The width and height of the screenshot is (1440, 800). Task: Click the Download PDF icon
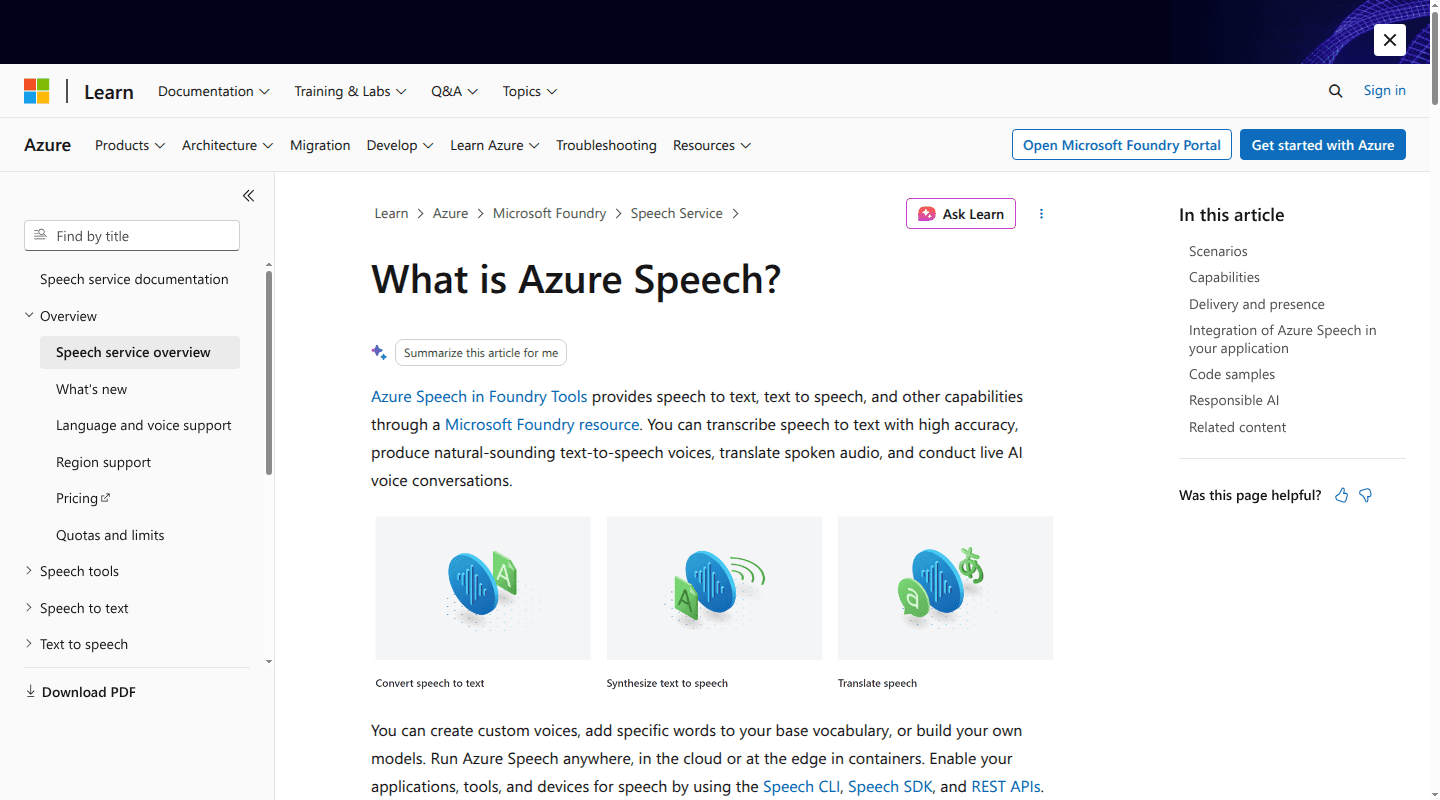pos(31,691)
